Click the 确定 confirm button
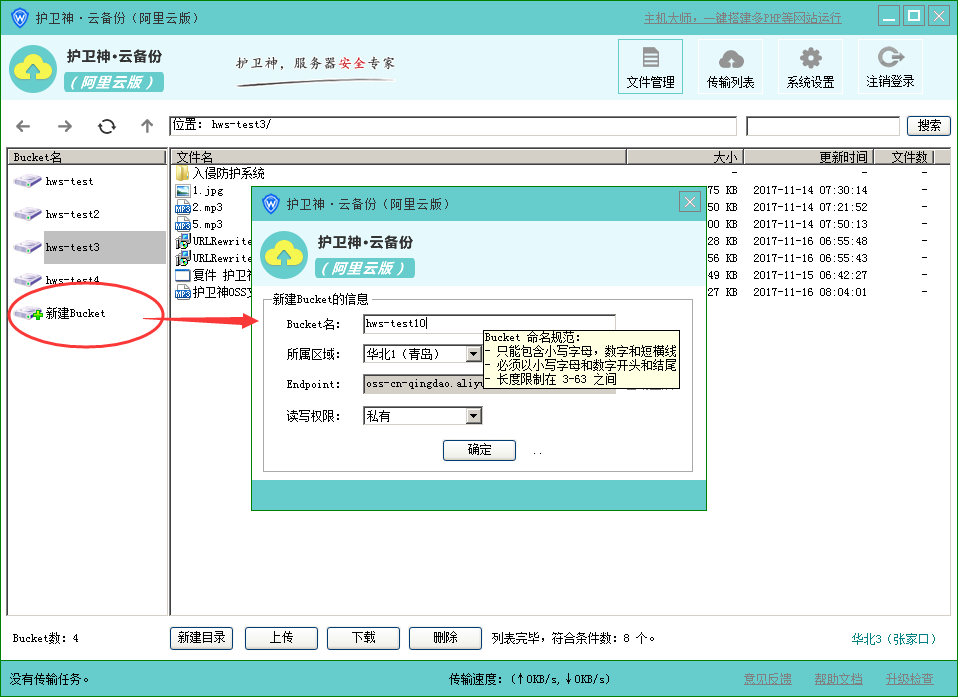 pos(479,450)
